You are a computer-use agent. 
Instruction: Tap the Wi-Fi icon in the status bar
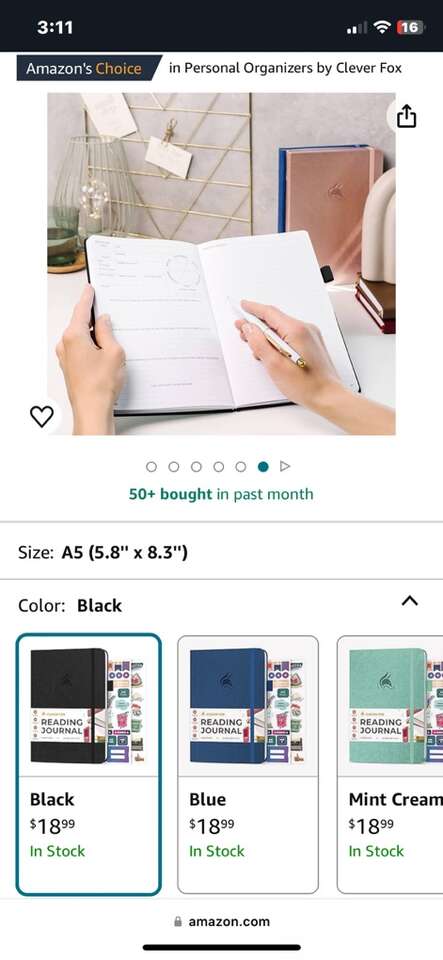click(x=382, y=27)
